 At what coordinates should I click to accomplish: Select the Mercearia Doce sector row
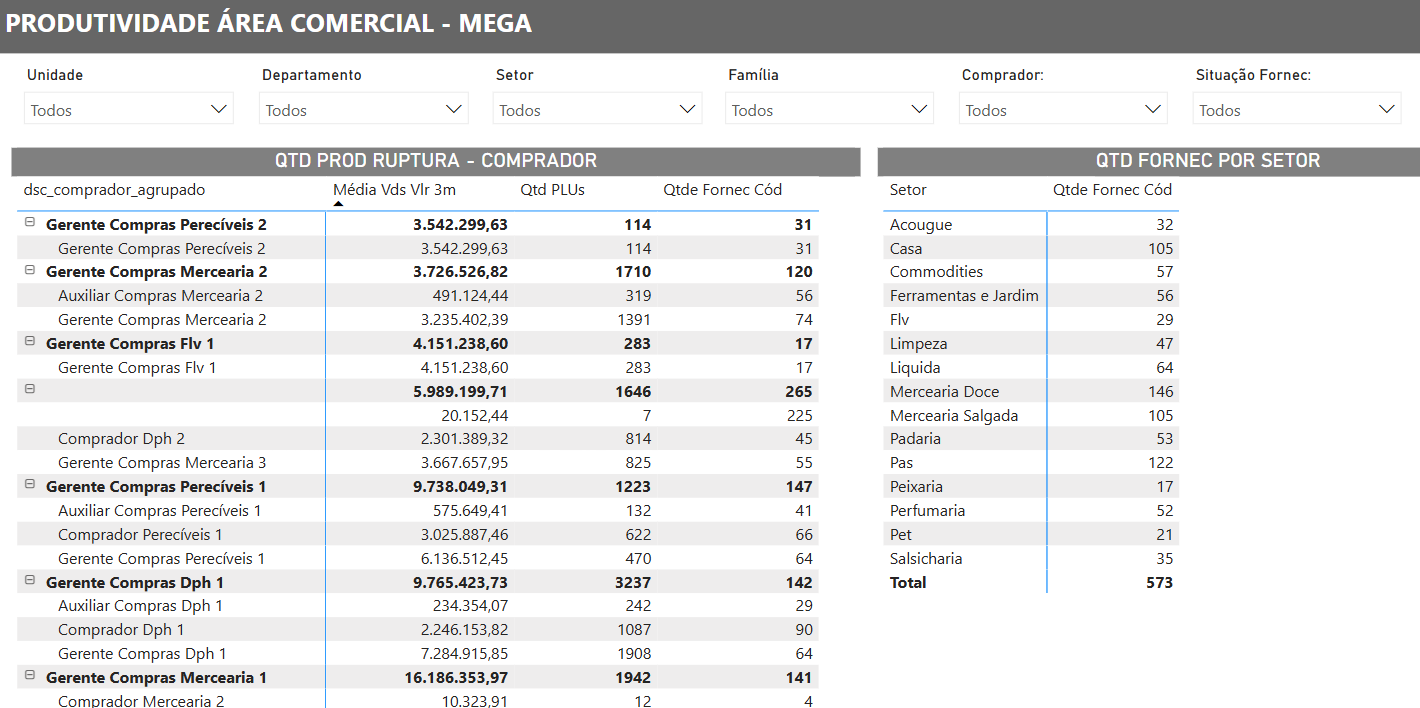[1031, 391]
